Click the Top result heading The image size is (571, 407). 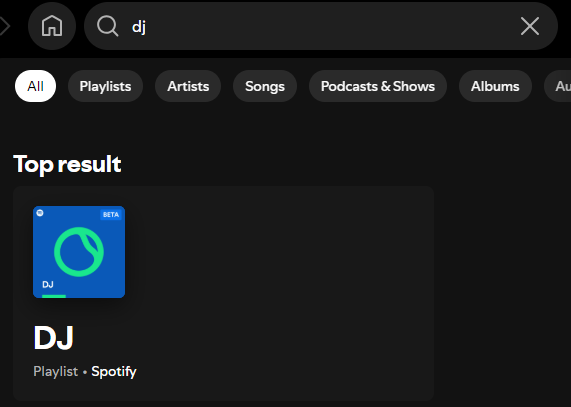click(x=67, y=164)
